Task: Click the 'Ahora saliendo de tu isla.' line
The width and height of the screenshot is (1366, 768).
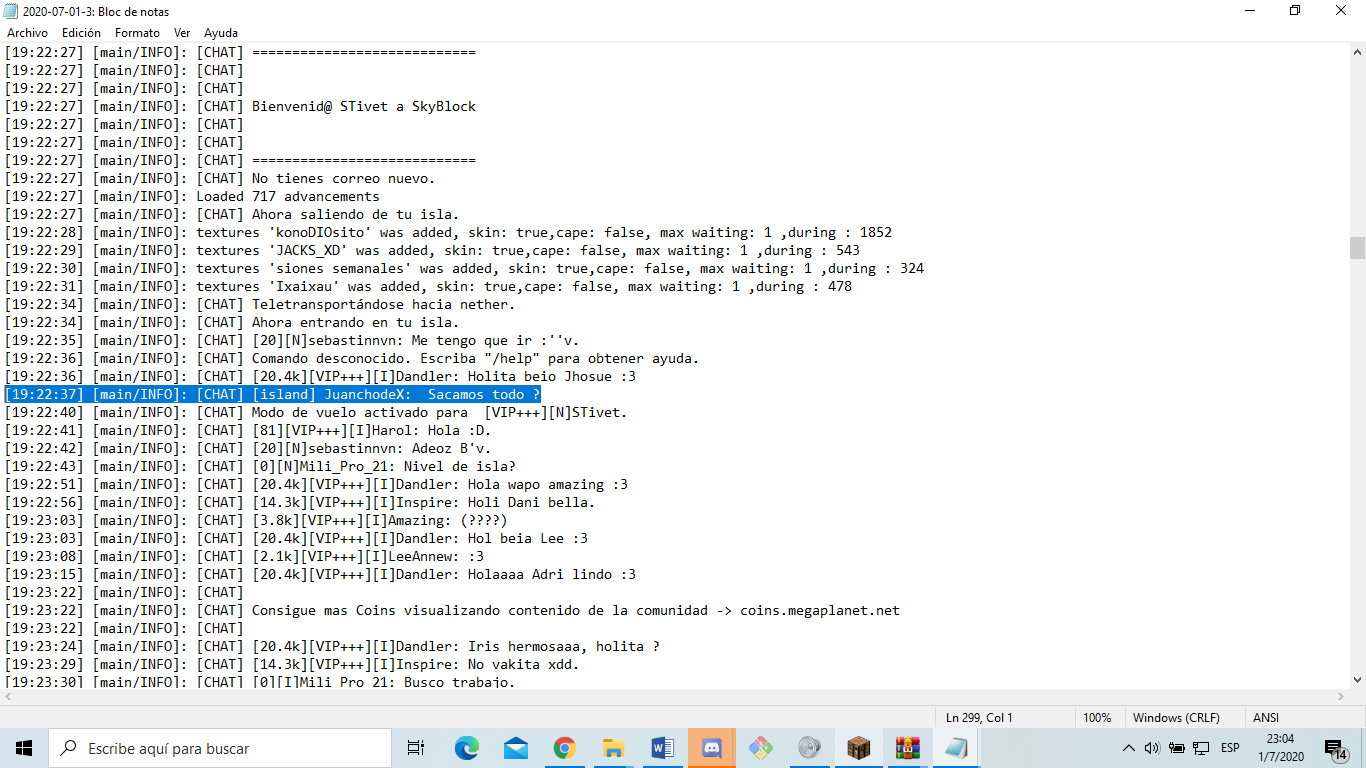Action: 232,214
